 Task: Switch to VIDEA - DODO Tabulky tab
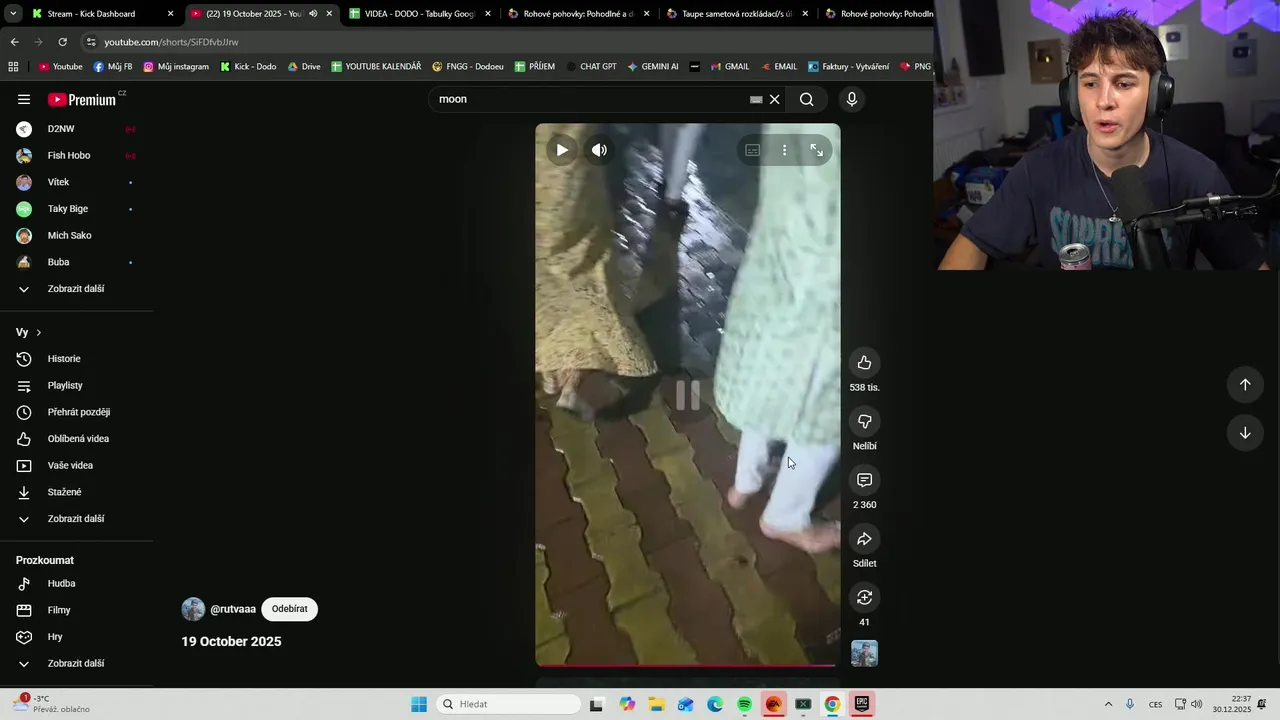[420, 14]
